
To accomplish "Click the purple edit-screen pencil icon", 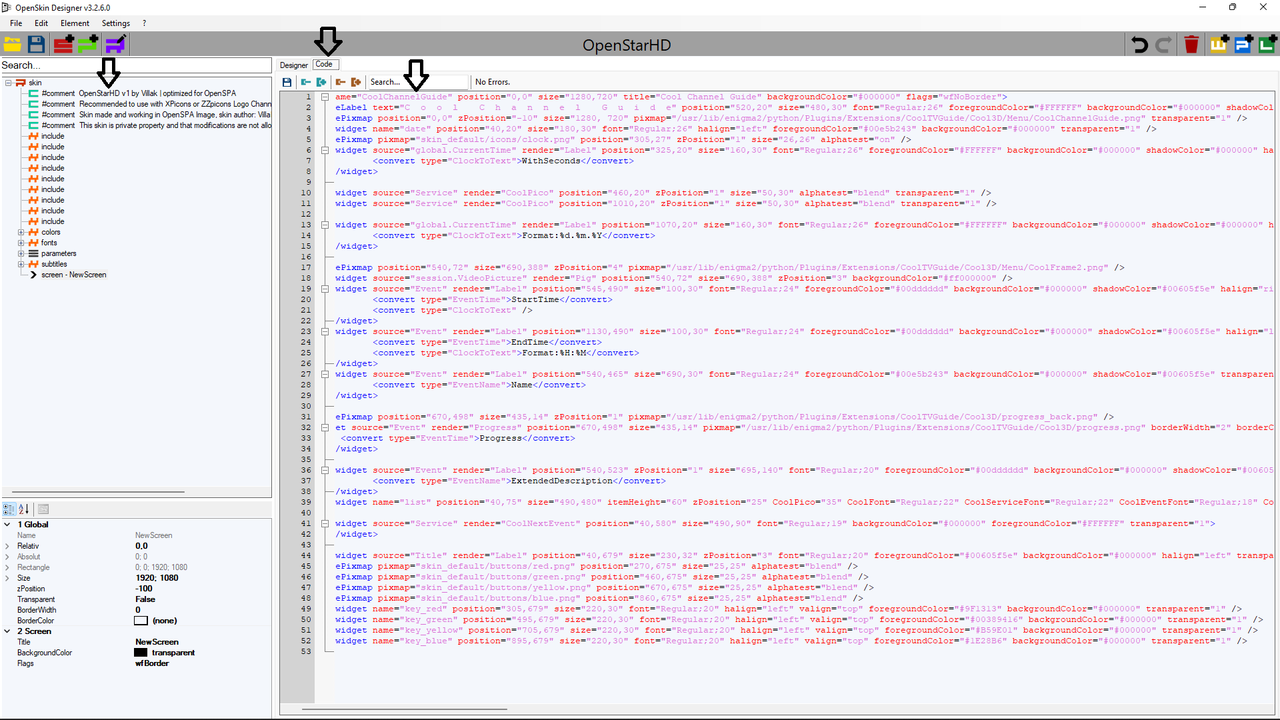I will pyautogui.click(x=116, y=44).
